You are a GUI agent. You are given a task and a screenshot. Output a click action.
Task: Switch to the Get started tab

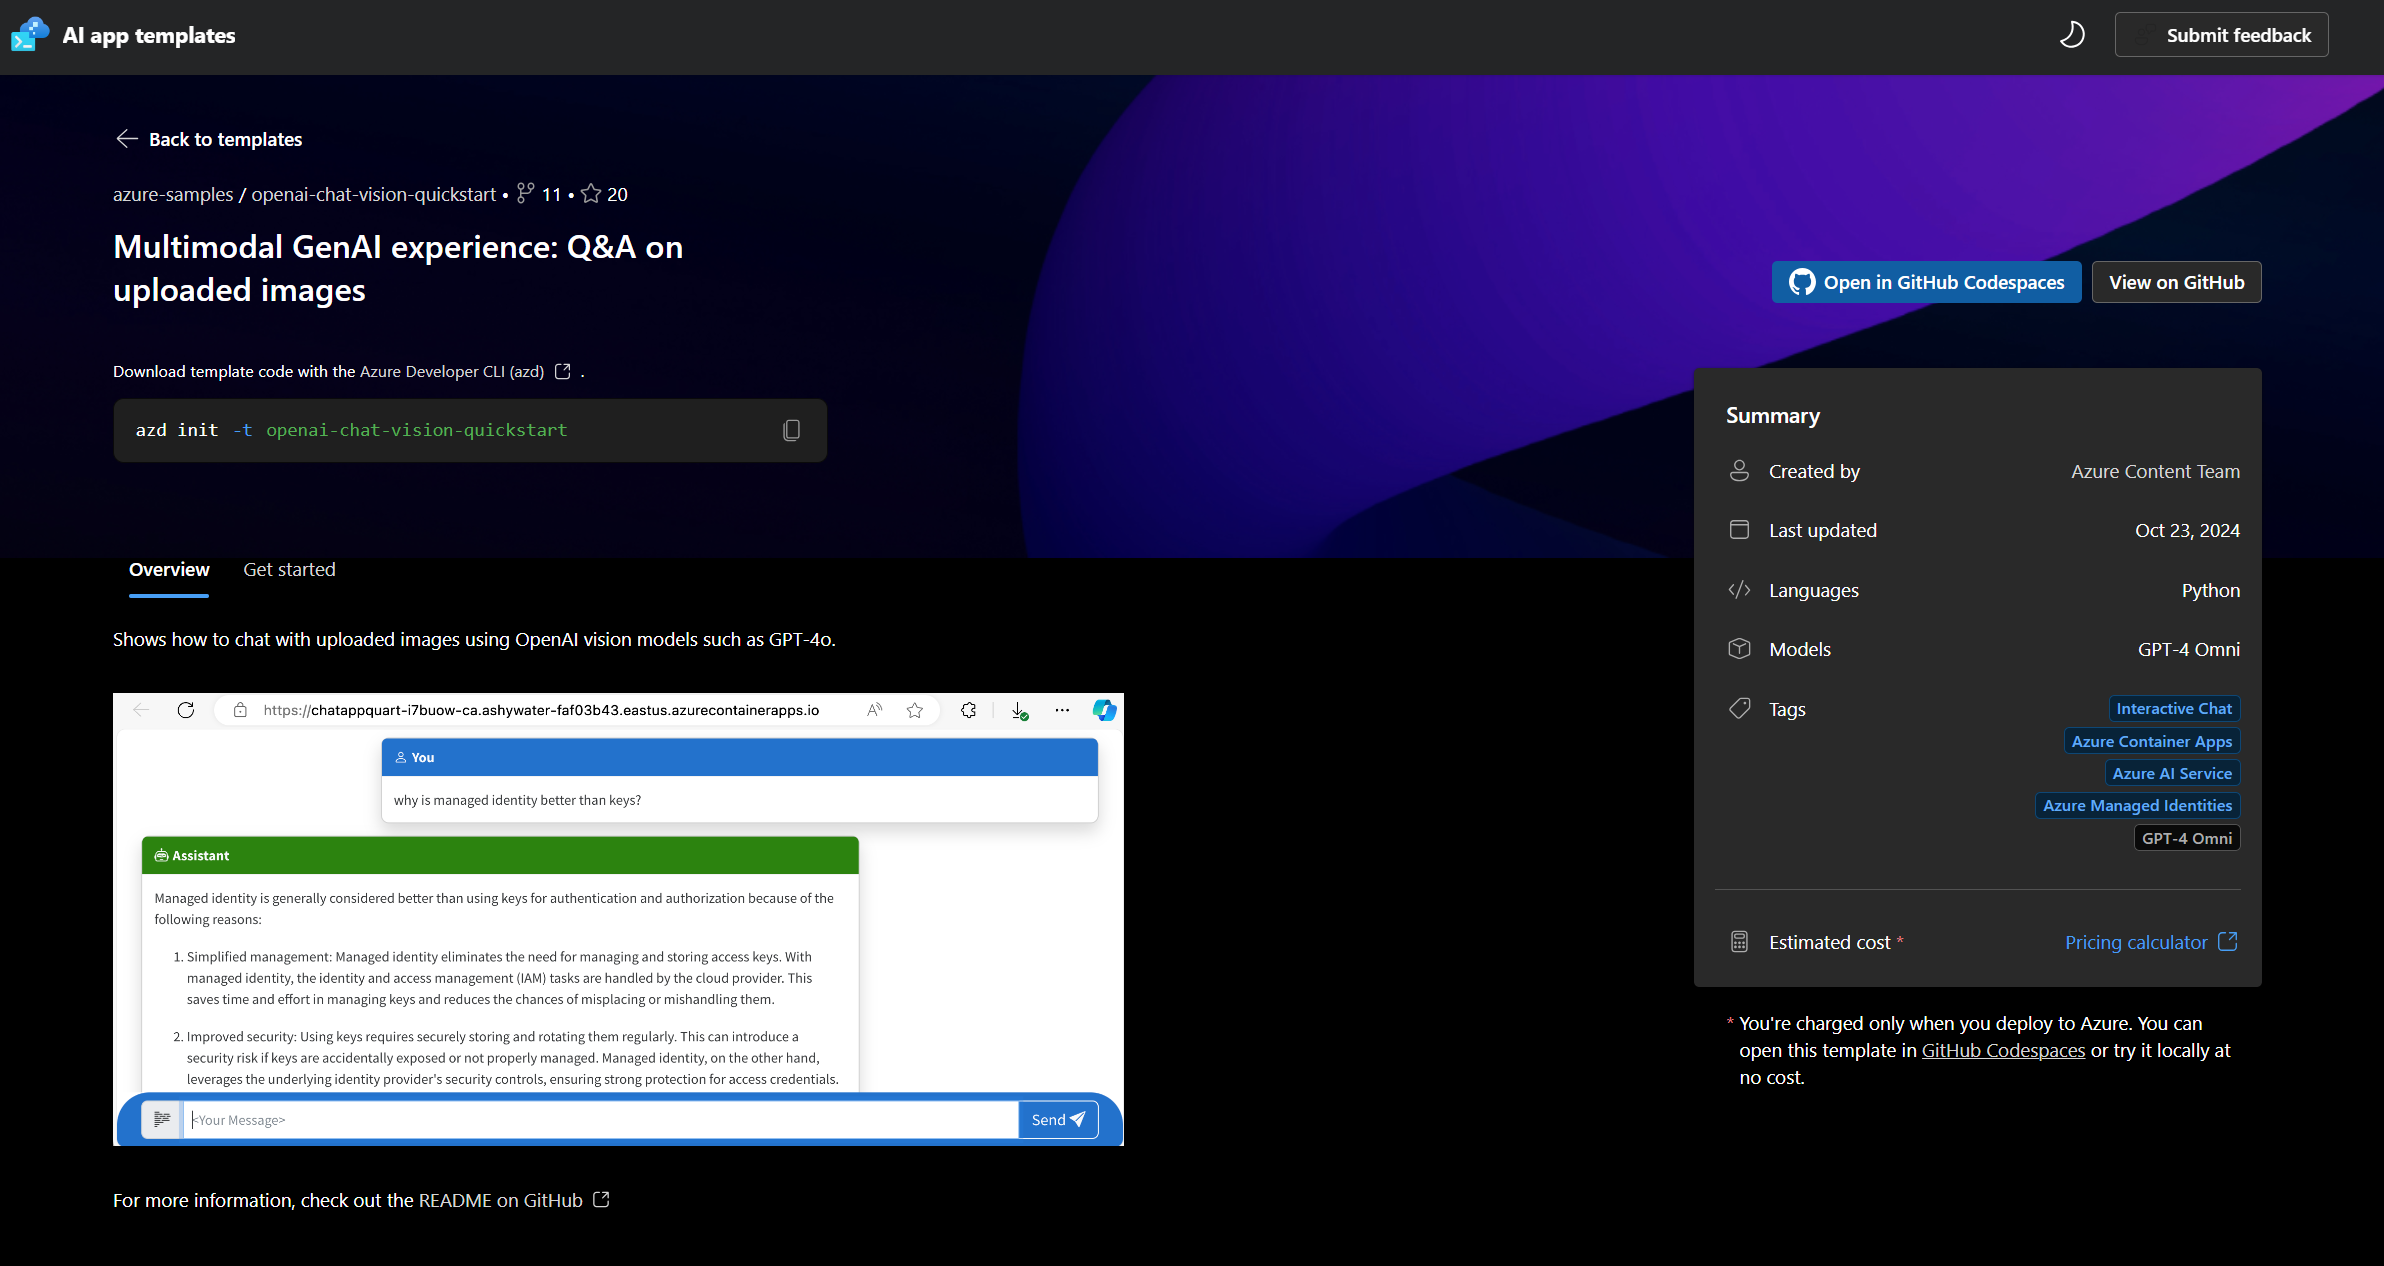point(289,569)
